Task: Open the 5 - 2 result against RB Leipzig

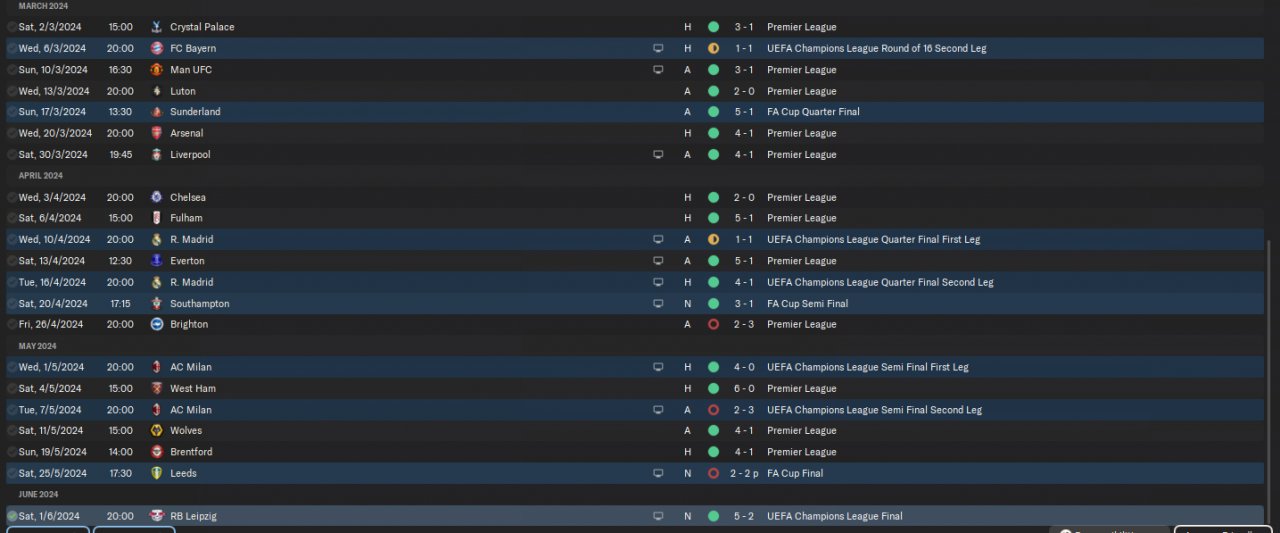Action: click(743, 516)
